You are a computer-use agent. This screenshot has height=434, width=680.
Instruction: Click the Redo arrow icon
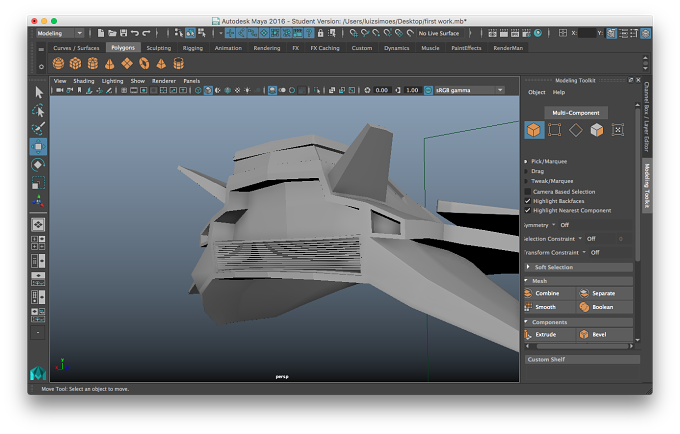coord(146,33)
